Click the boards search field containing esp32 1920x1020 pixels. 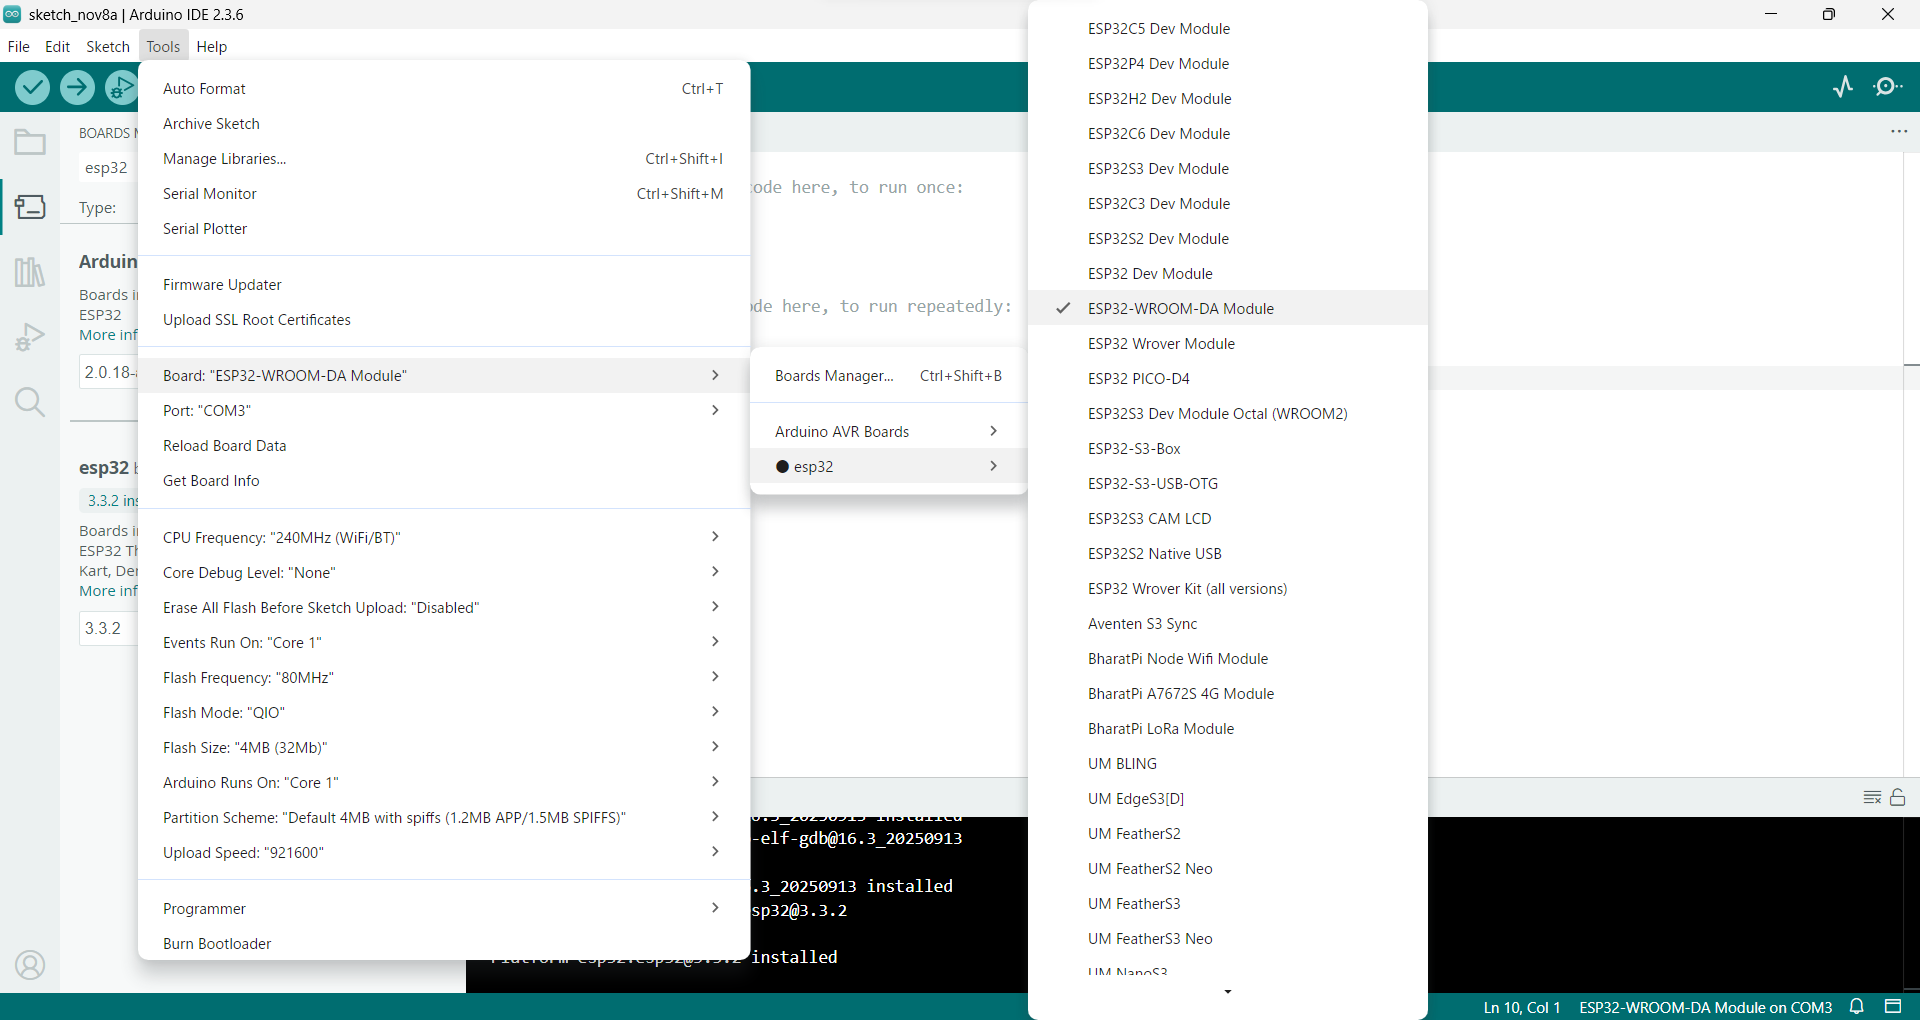pyautogui.click(x=108, y=167)
